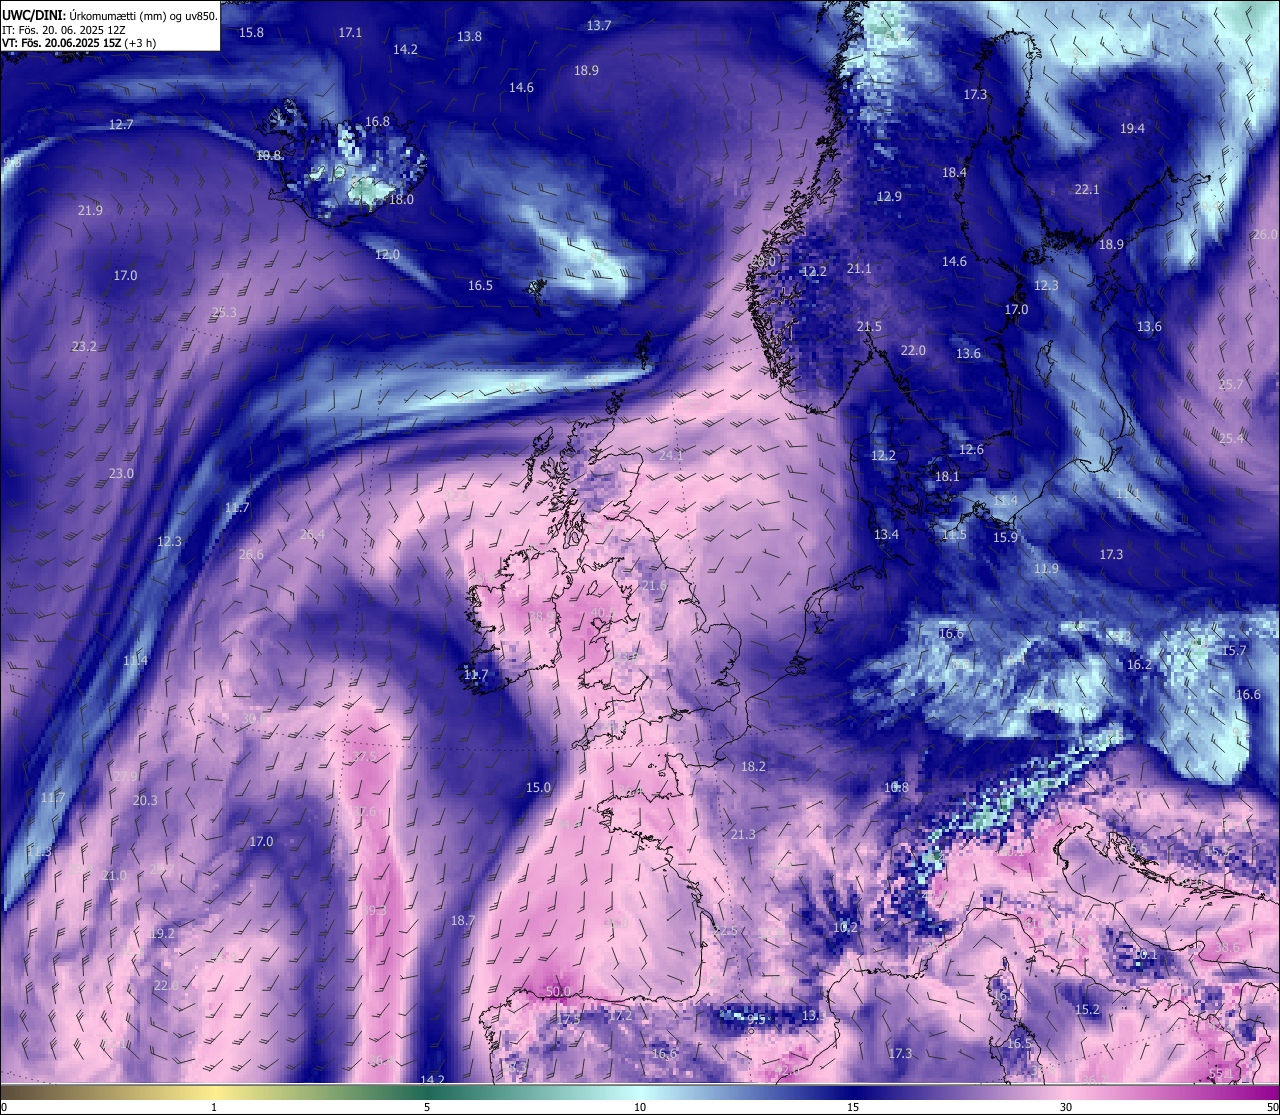Screen dimensions: 1280x1115
Task: Click the 16.8 value over Iceland
Action: [377, 121]
